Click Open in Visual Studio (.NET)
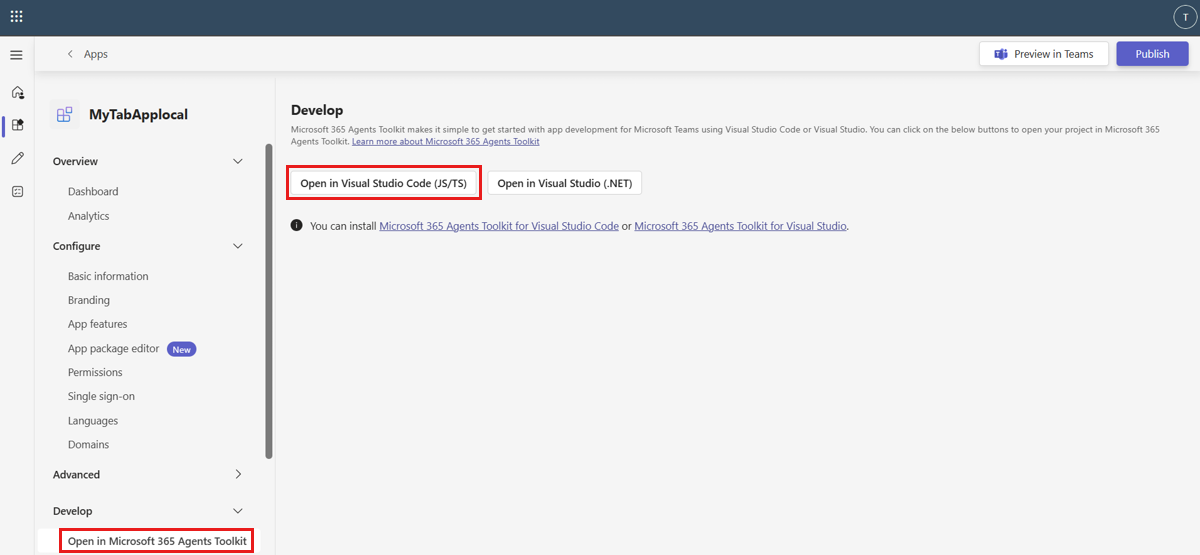This screenshot has width=1200, height=555. tap(565, 184)
